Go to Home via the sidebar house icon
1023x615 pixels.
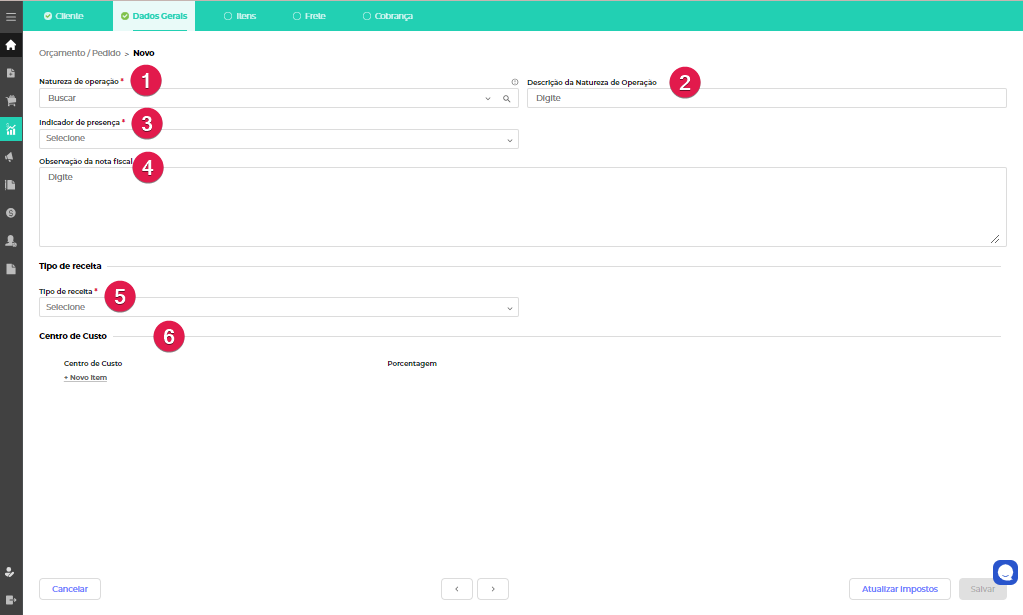[11, 45]
